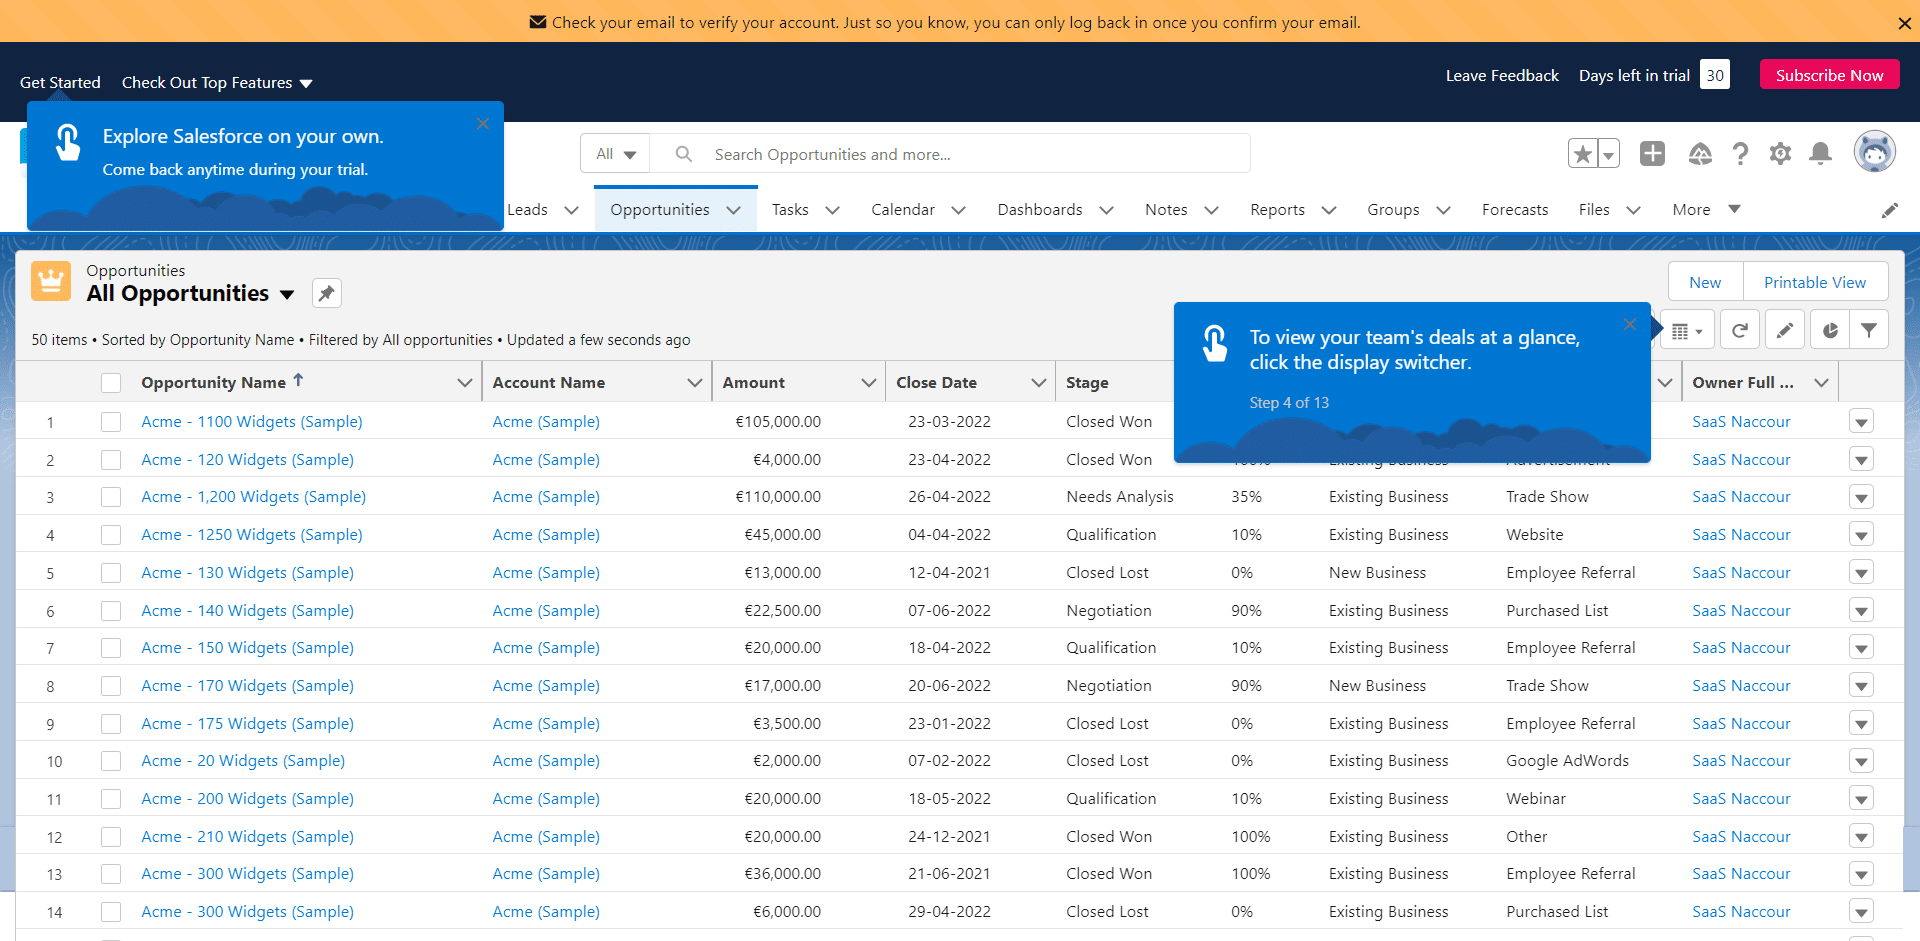The width and height of the screenshot is (1920, 941).
Task: Sort by the Stage column header
Action: [x=1087, y=383]
